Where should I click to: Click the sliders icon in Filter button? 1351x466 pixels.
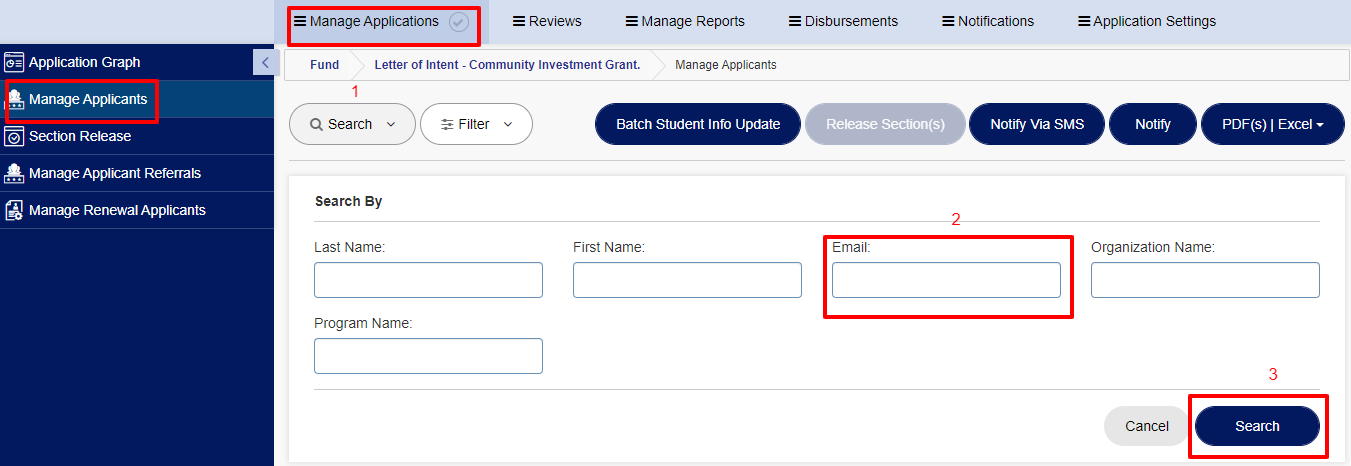447,124
